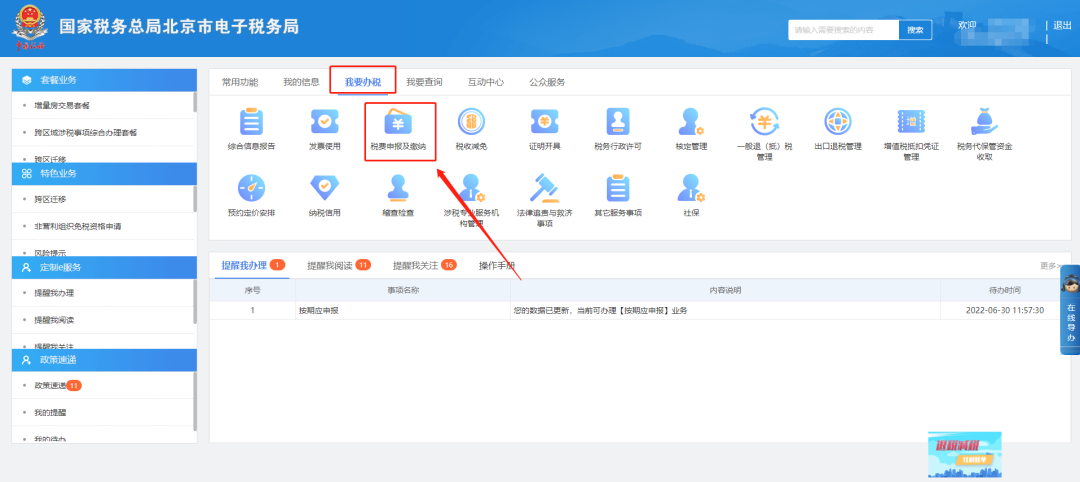1080x482 pixels.
Task: Switch to 互动中心 tab
Action: (x=486, y=82)
